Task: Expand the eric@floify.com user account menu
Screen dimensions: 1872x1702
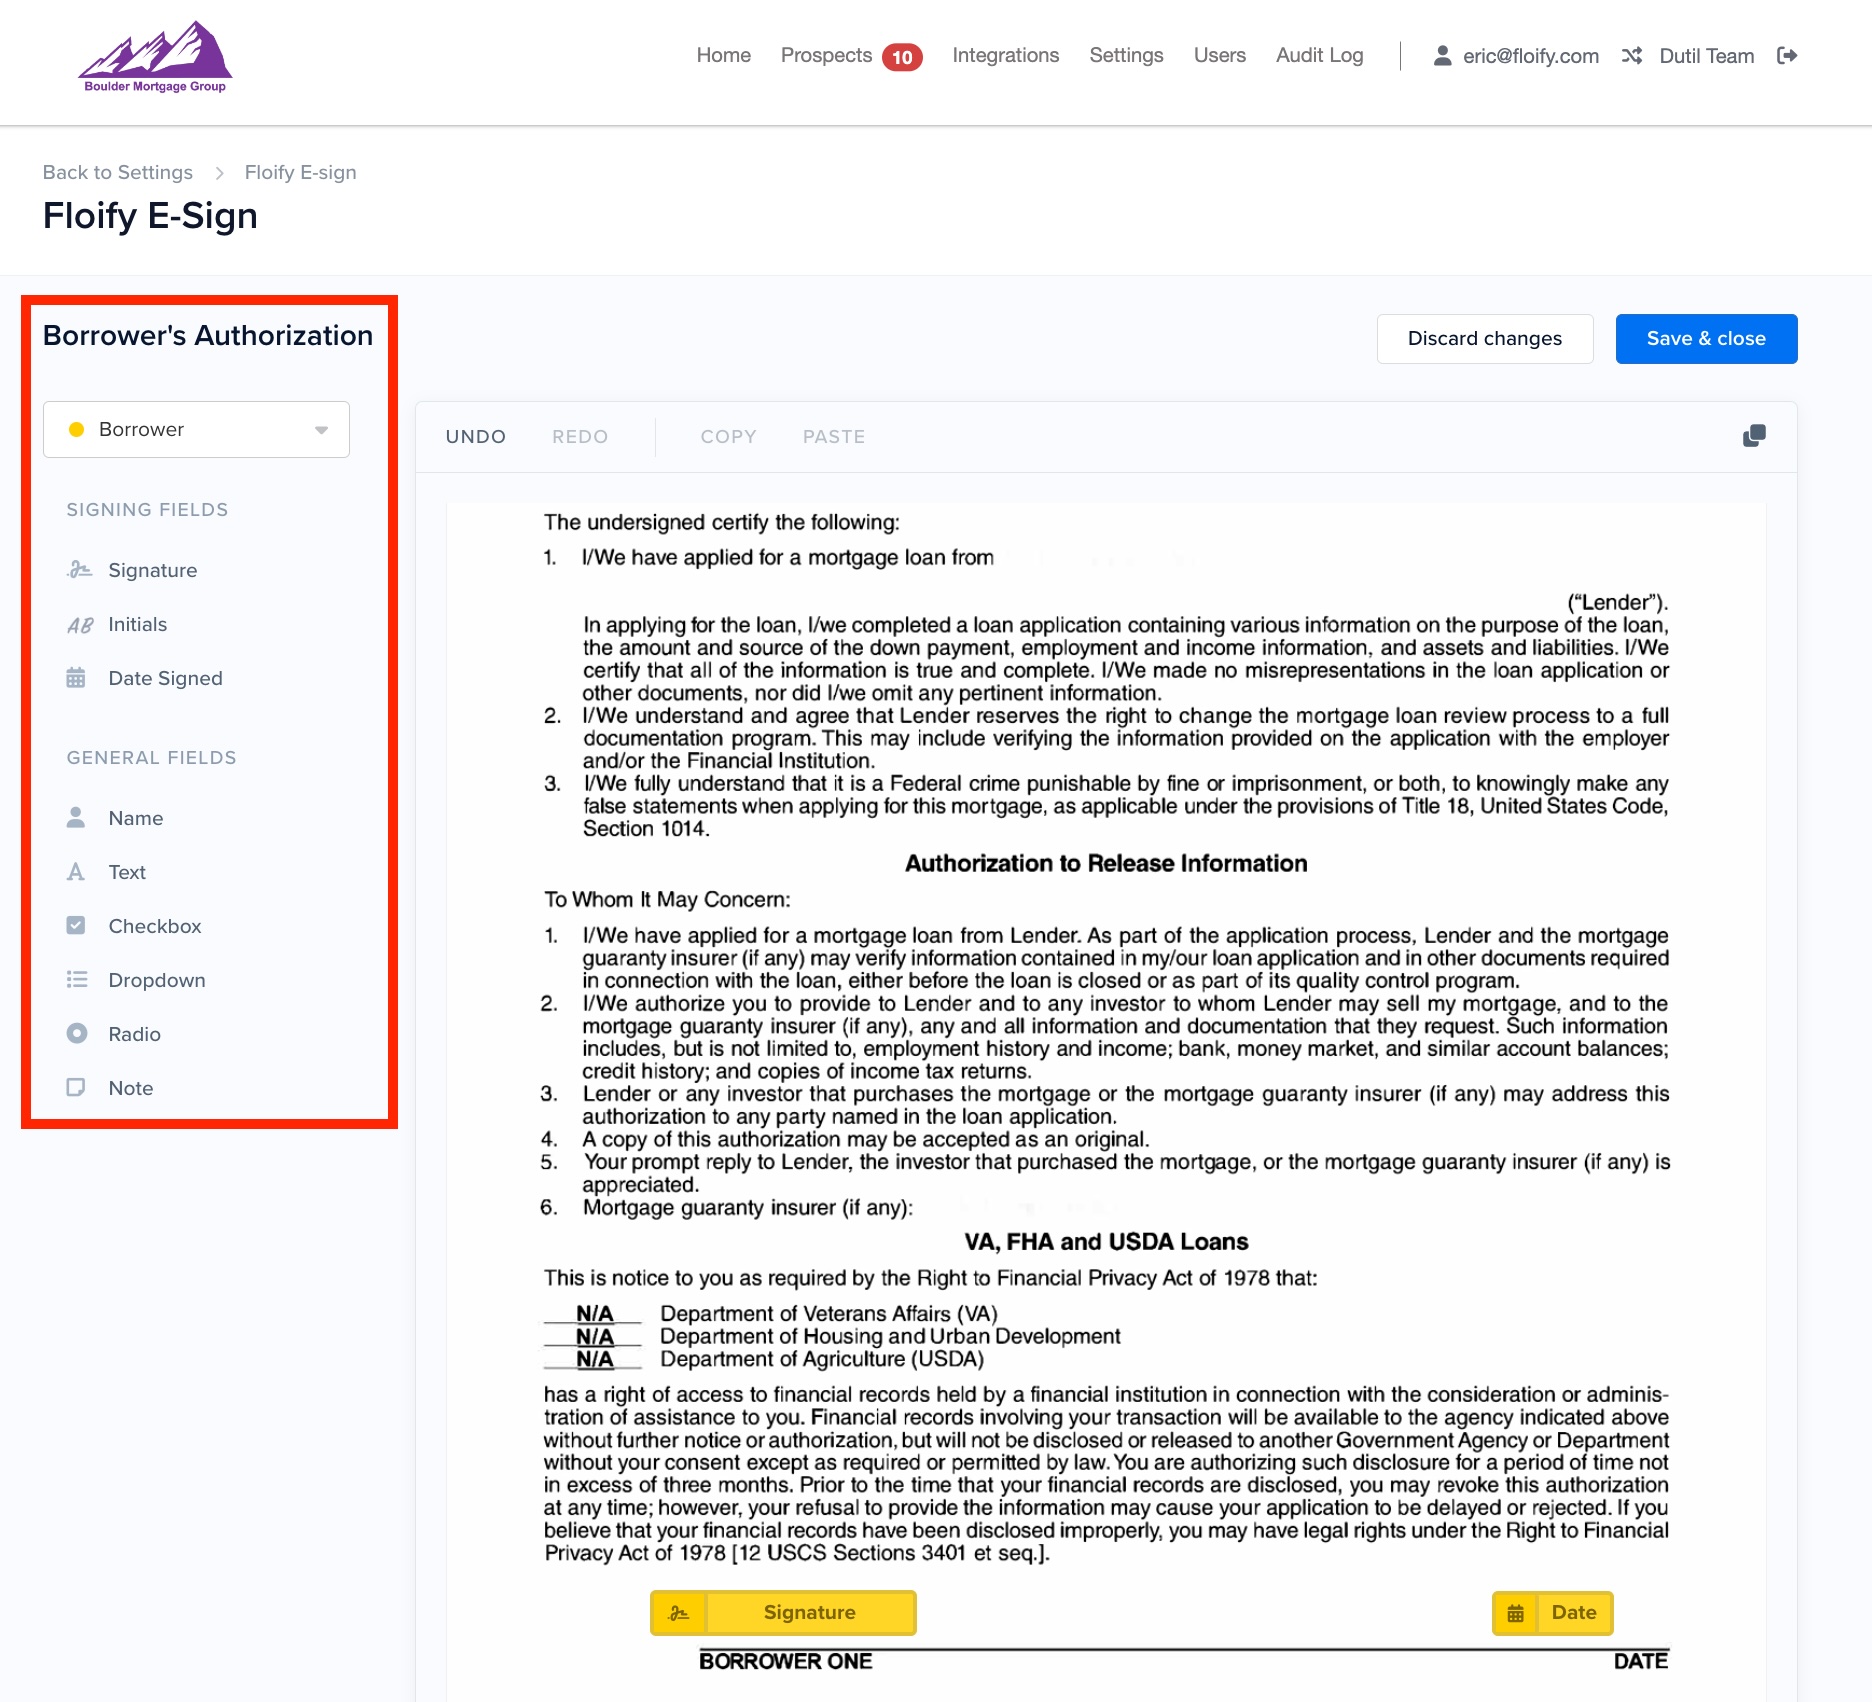Action: point(1516,56)
